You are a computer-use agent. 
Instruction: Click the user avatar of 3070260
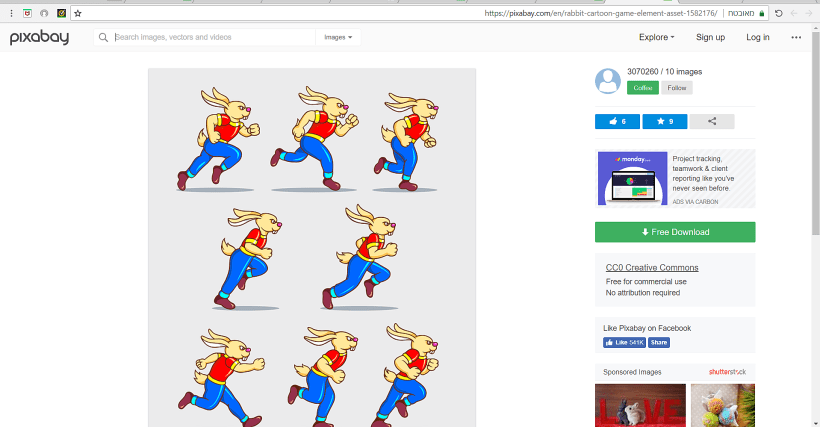[x=608, y=81]
